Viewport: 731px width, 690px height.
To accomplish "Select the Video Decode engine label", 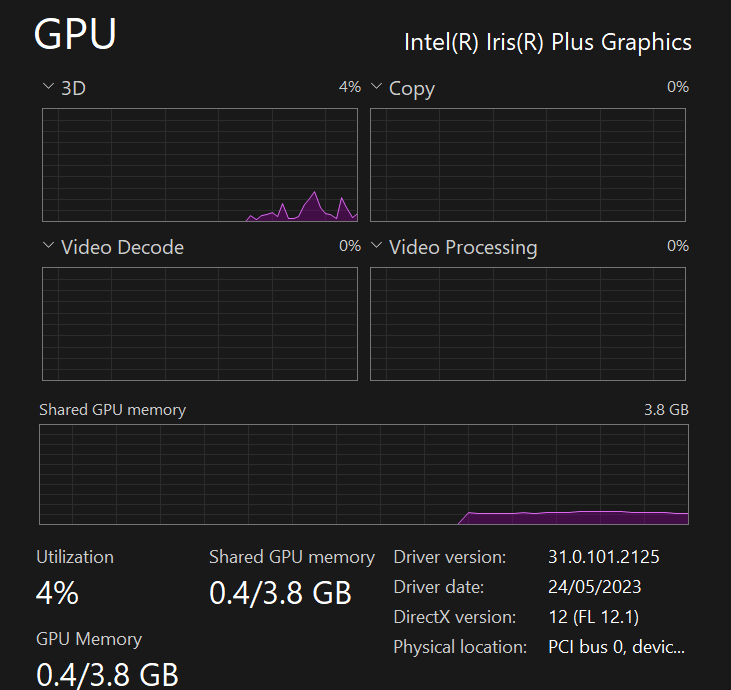I will [x=122, y=247].
